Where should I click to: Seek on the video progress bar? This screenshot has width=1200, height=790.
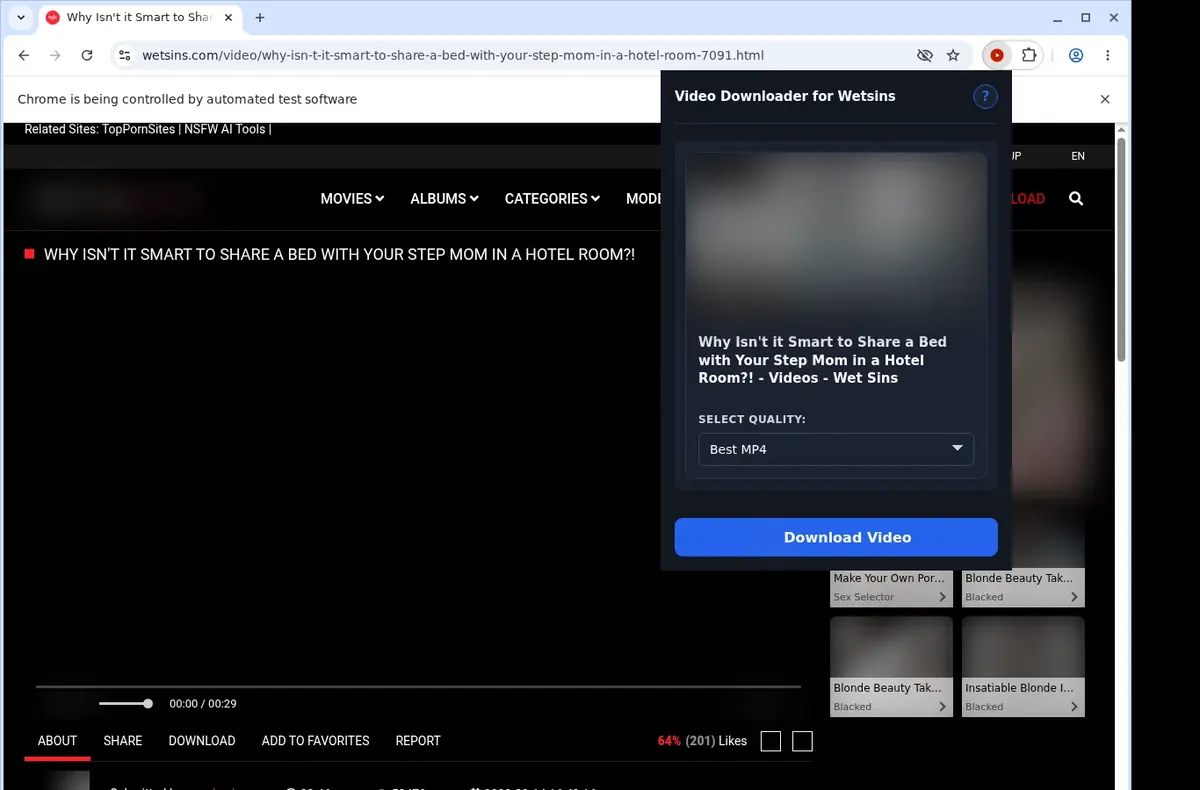(x=418, y=686)
